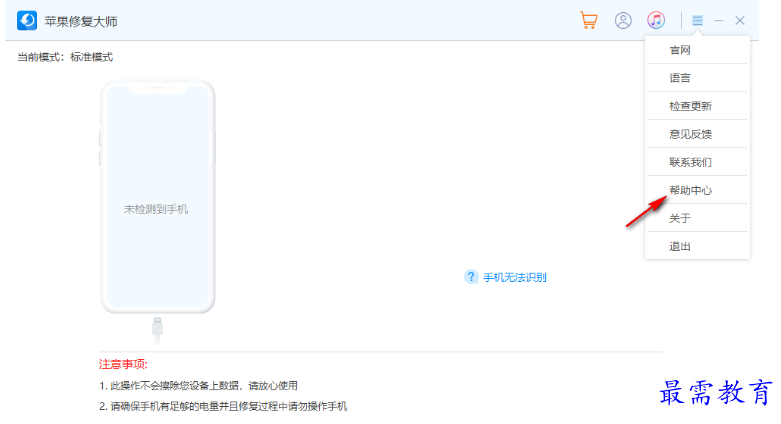781x424 pixels.
Task: Choose 检查更新 in the menu
Action: coord(697,106)
